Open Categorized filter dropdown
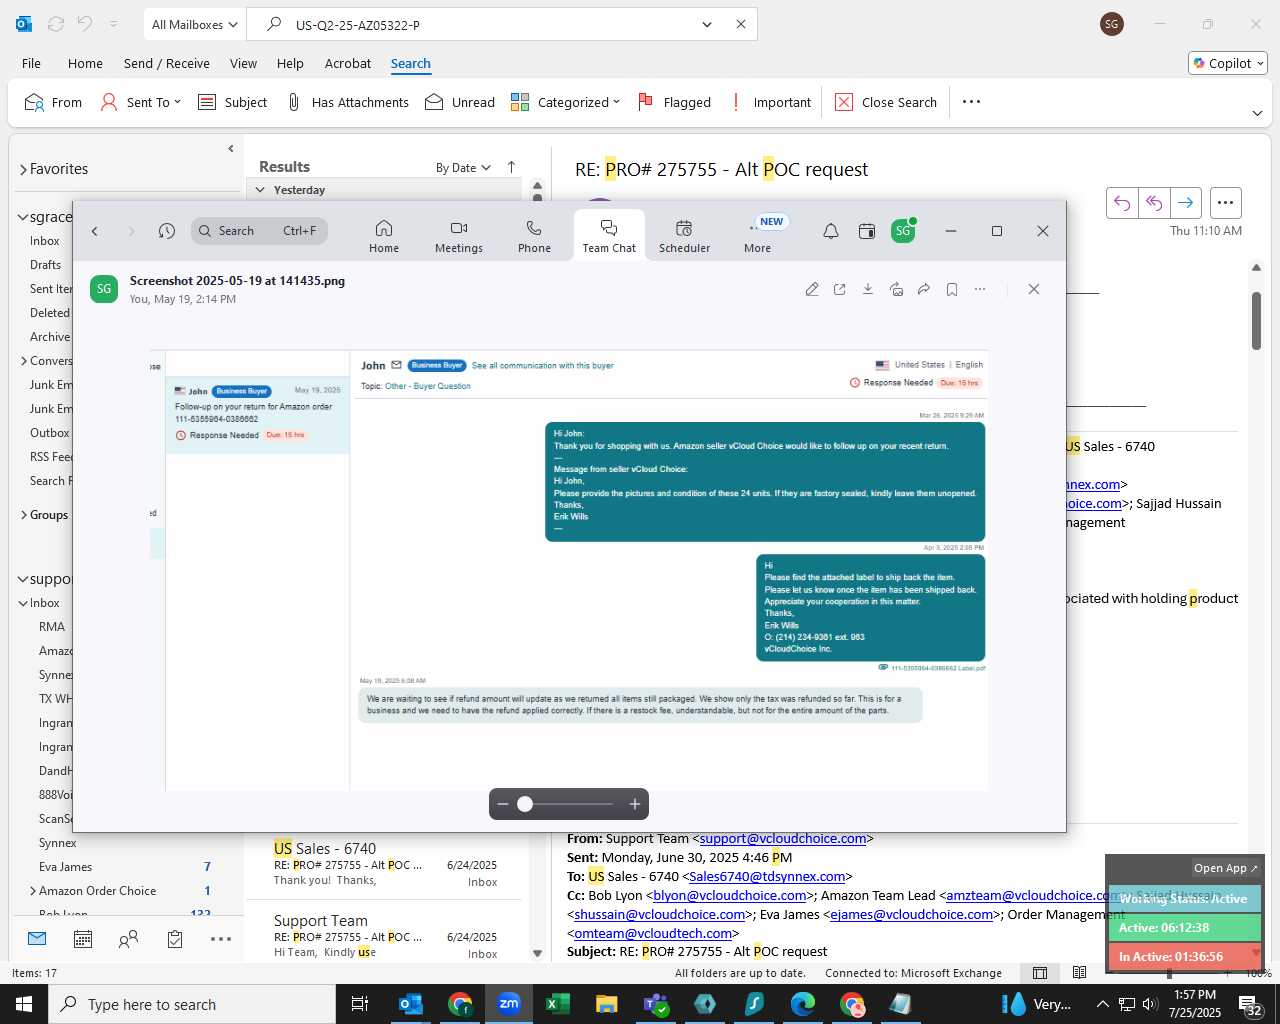1280x1024 pixels. pos(565,102)
